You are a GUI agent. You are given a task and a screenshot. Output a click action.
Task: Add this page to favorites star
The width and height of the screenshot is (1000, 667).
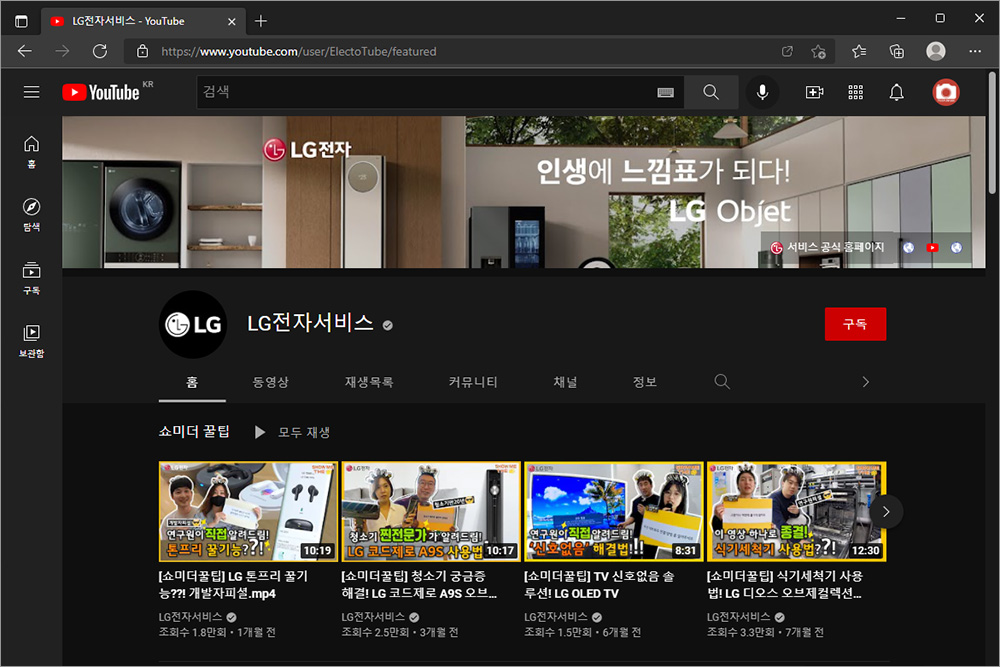coord(818,51)
